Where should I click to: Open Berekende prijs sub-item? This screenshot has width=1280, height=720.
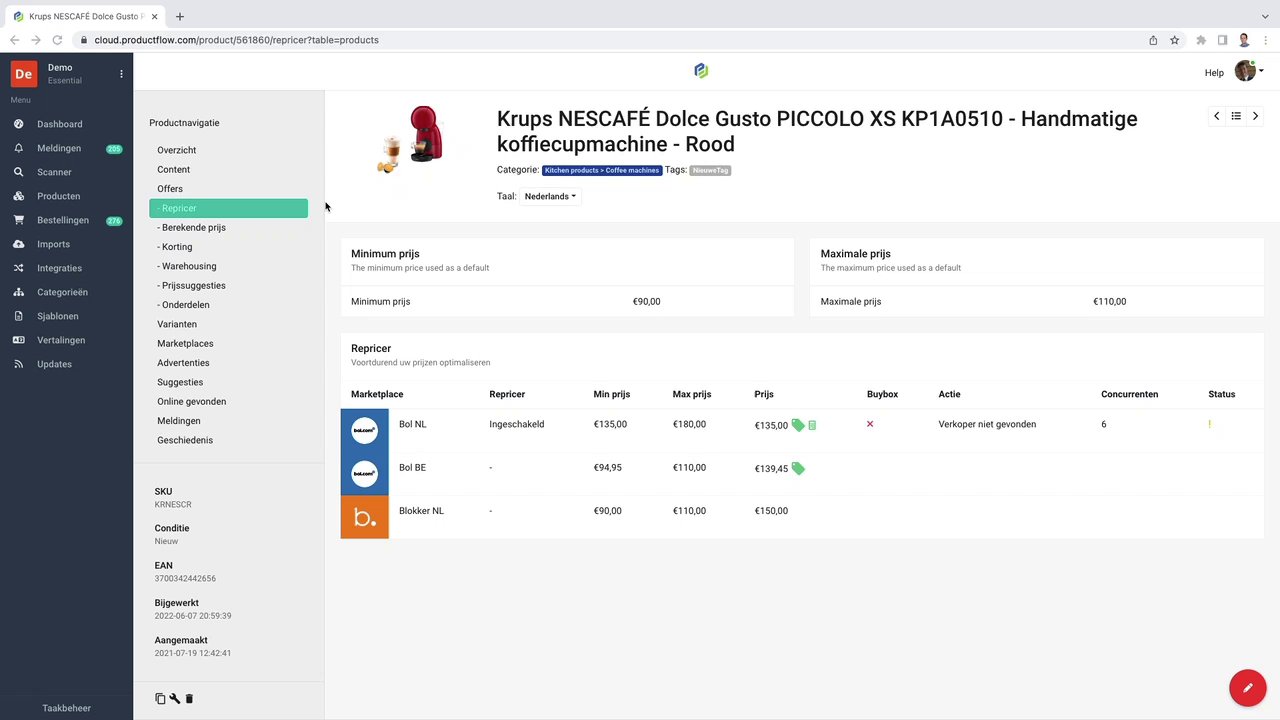(191, 227)
